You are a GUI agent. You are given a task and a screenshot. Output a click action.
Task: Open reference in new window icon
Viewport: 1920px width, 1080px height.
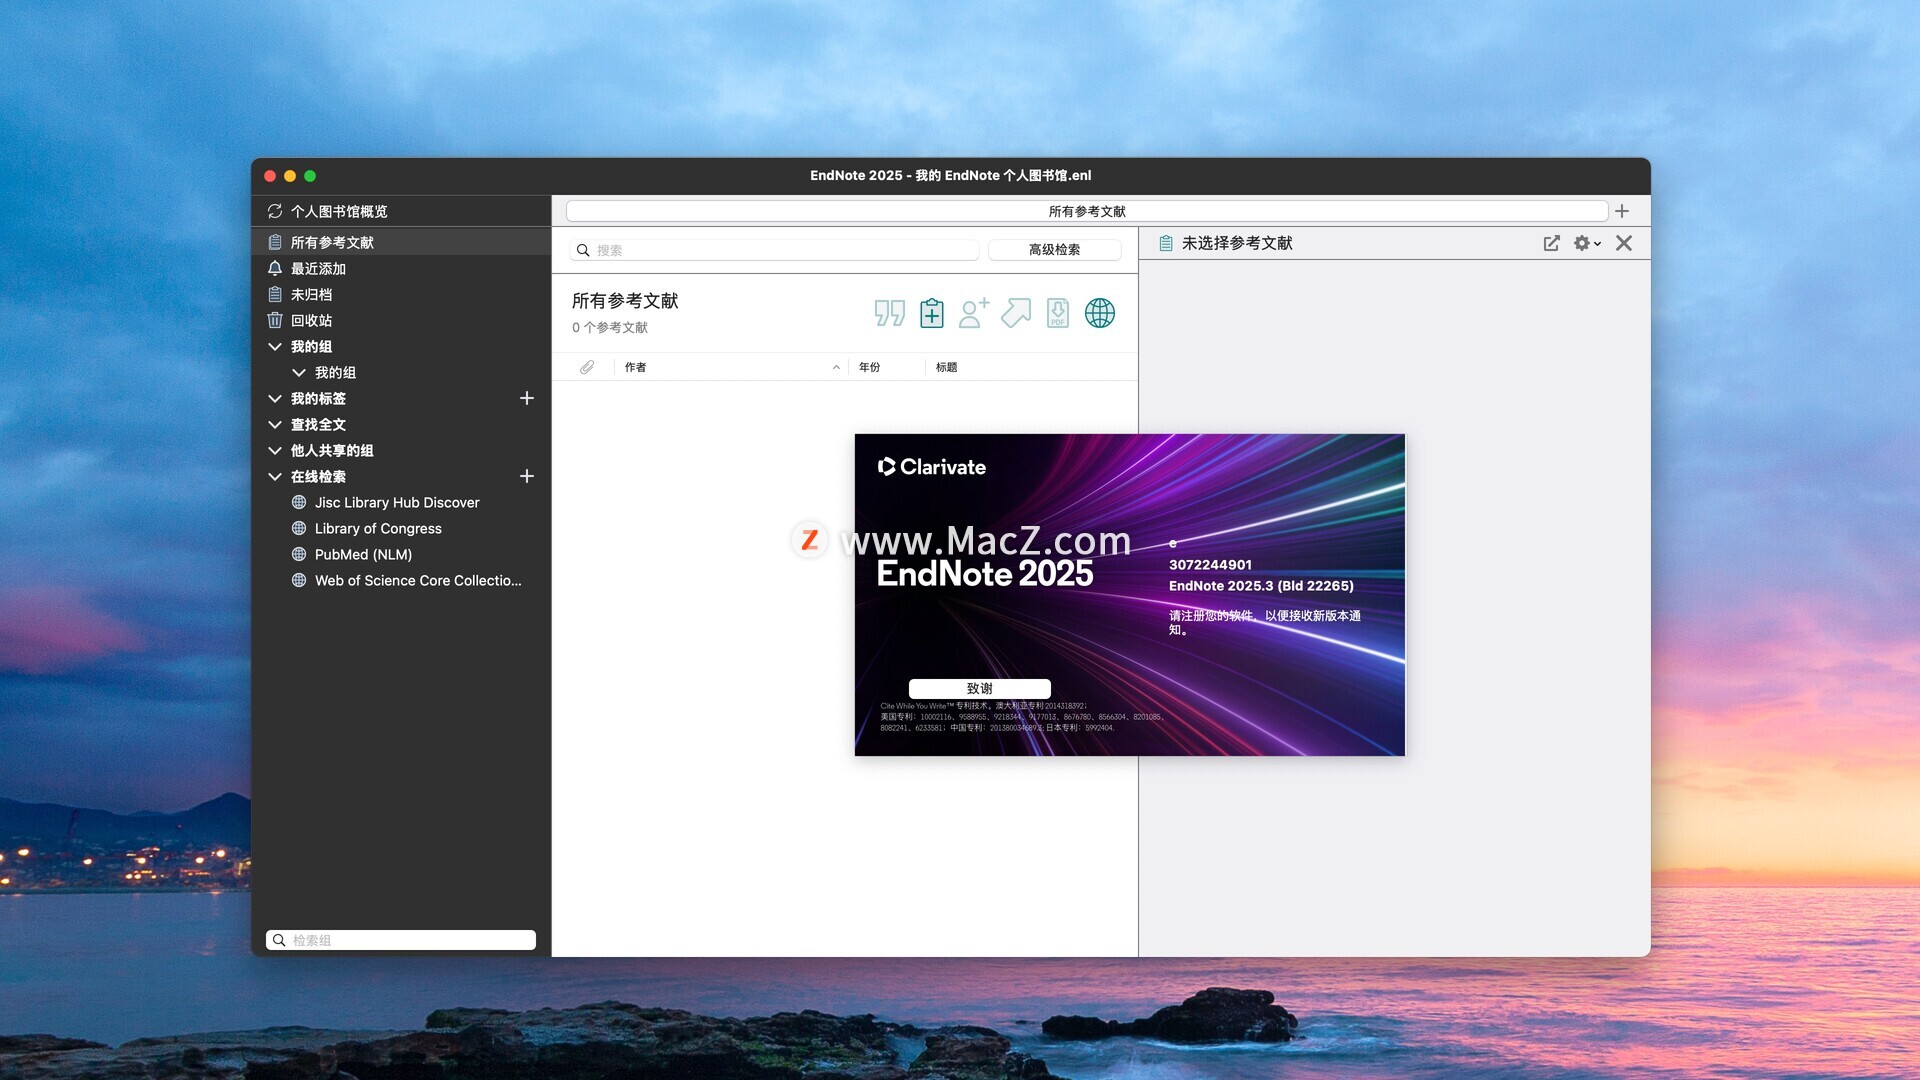[1551, 243]
